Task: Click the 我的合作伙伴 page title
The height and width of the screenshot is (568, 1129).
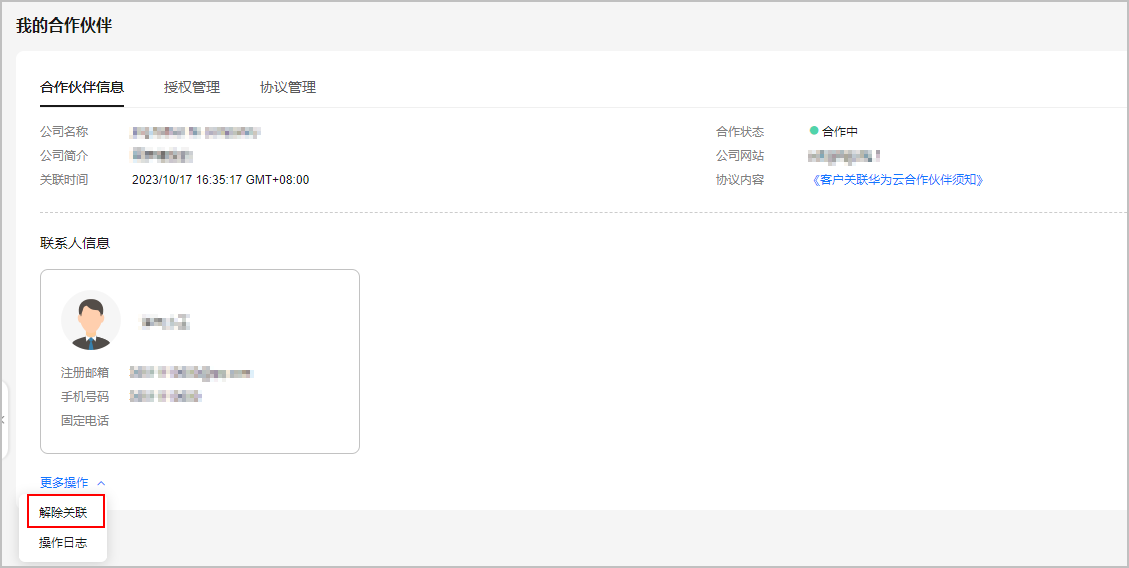Action: point(64,26)
